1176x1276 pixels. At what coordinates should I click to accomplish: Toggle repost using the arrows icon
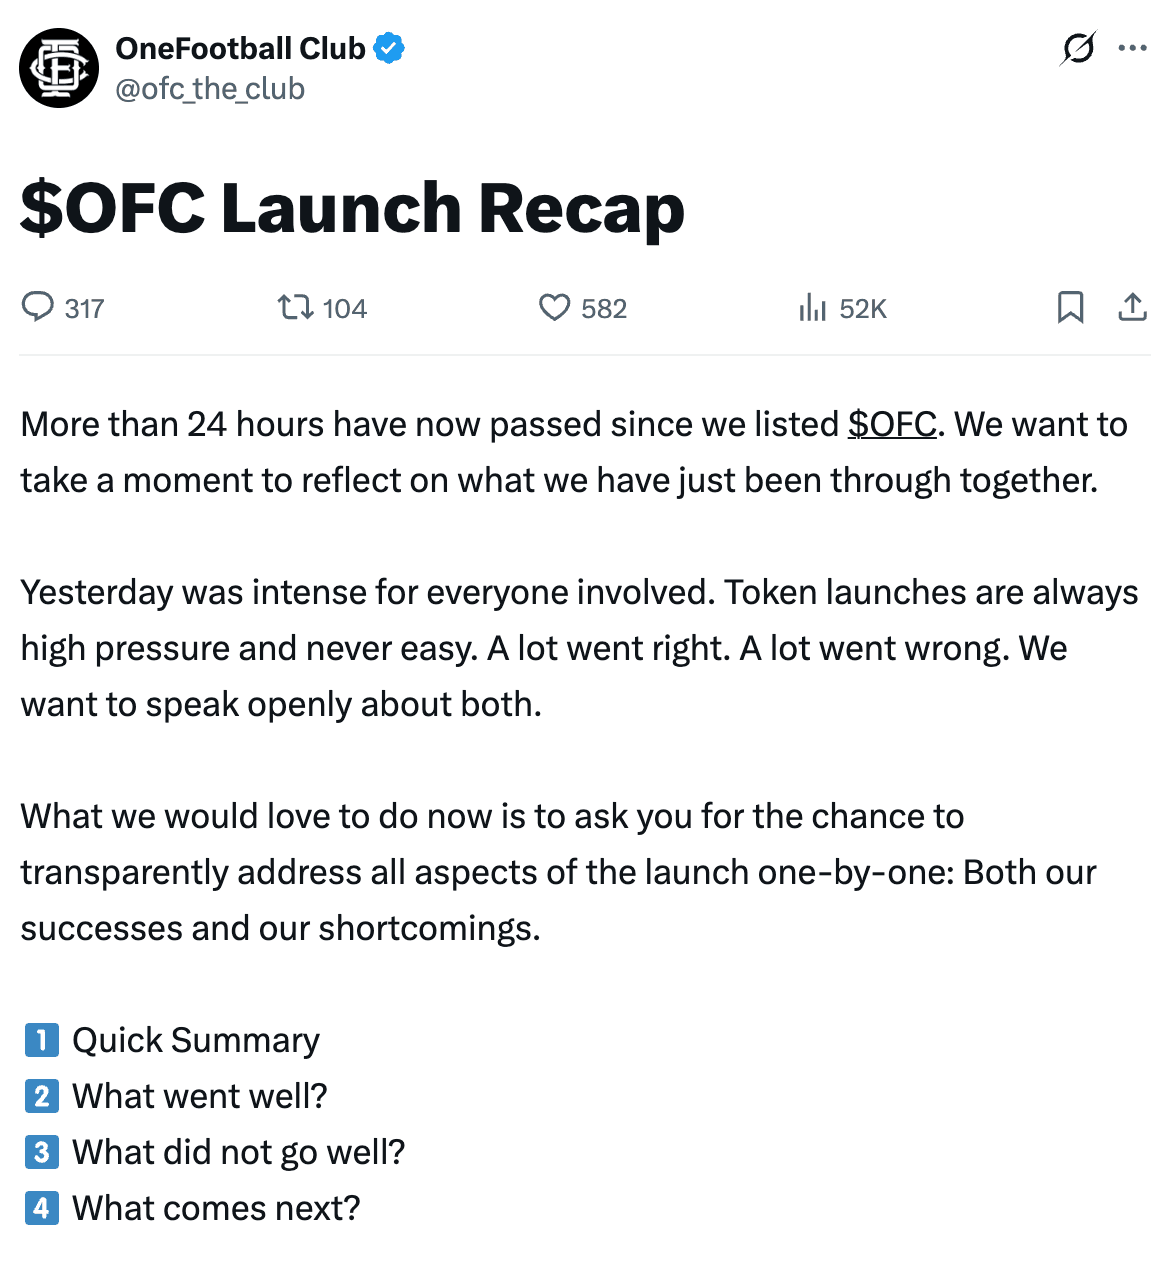pos(295,307)
